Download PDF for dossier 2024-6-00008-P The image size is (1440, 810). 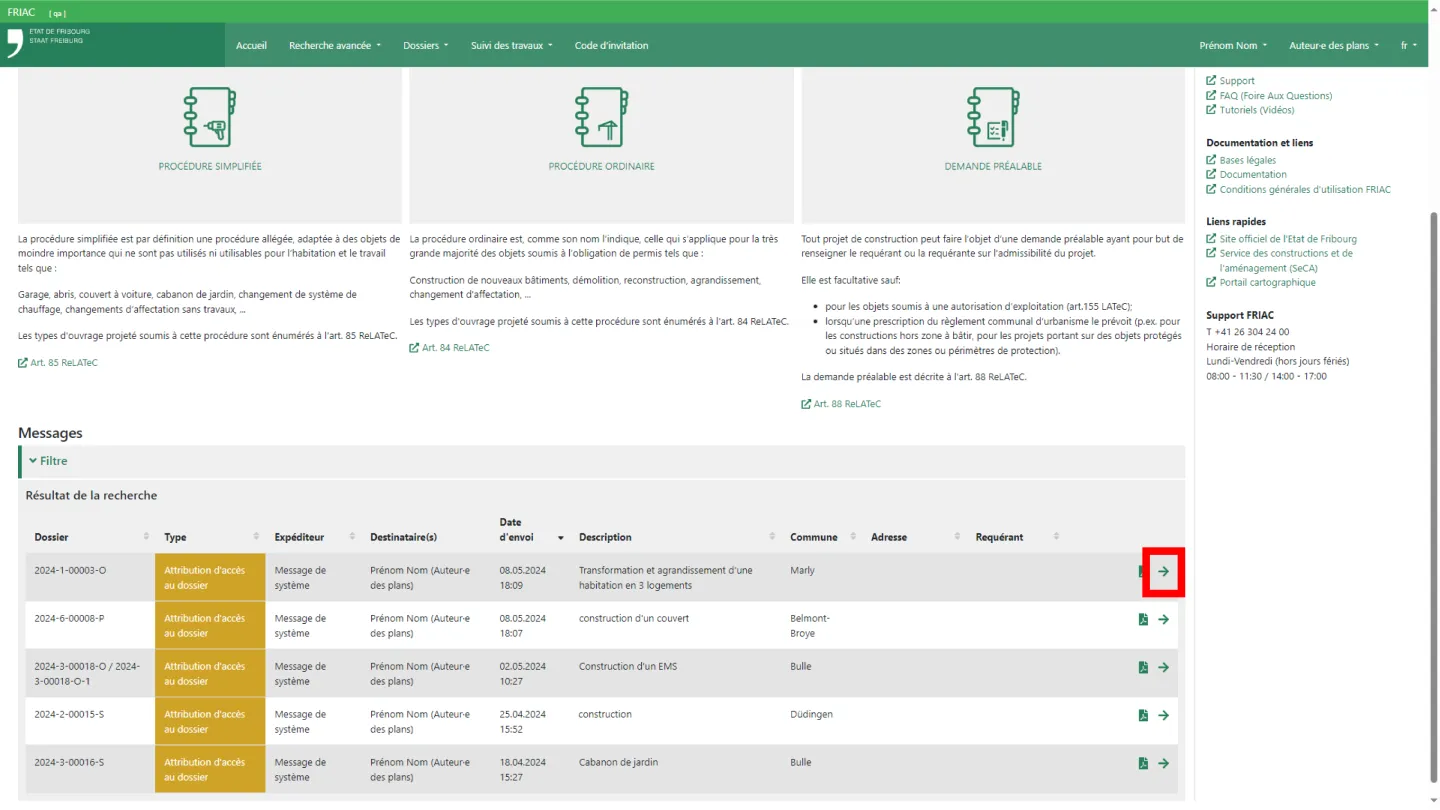(x=1143, y=620)
